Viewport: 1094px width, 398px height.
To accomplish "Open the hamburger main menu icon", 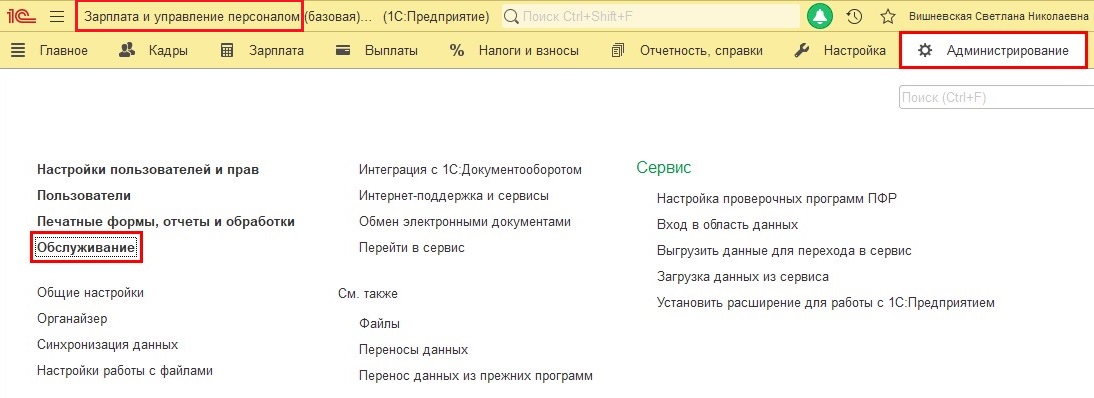I will [57, 16].
